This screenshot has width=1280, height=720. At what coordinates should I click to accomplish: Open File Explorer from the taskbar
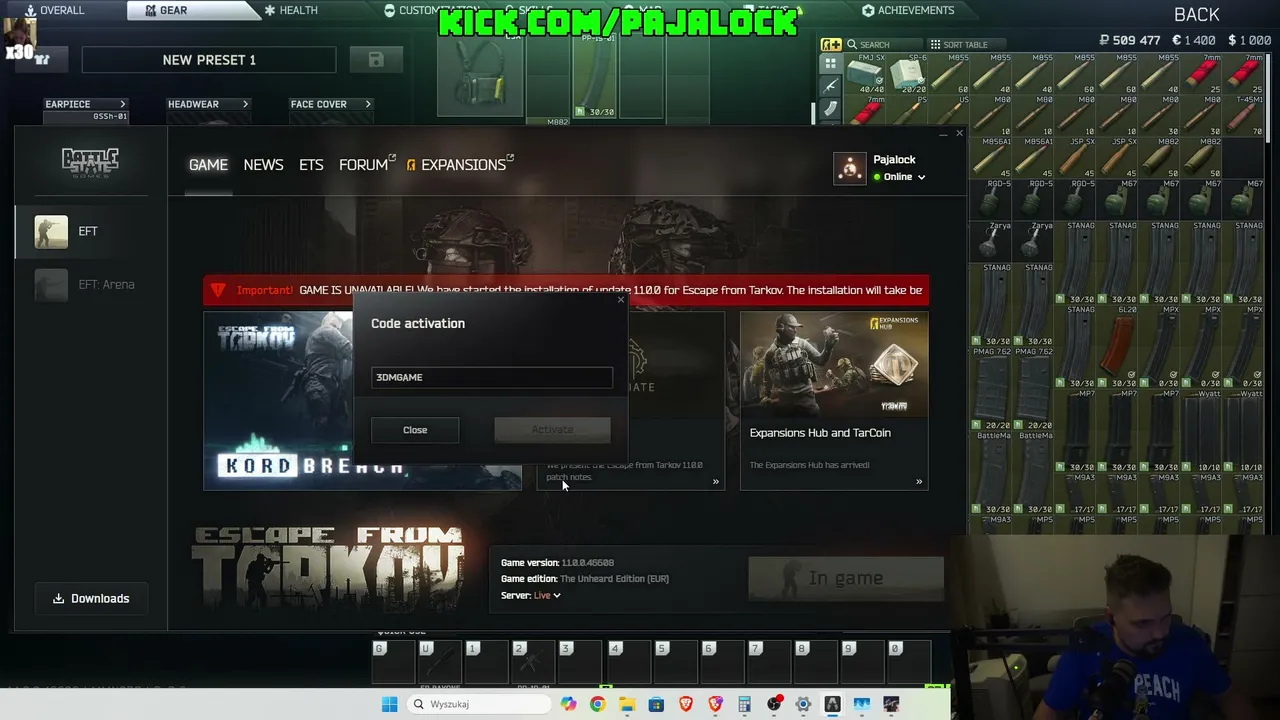click(x=627, y=704)
